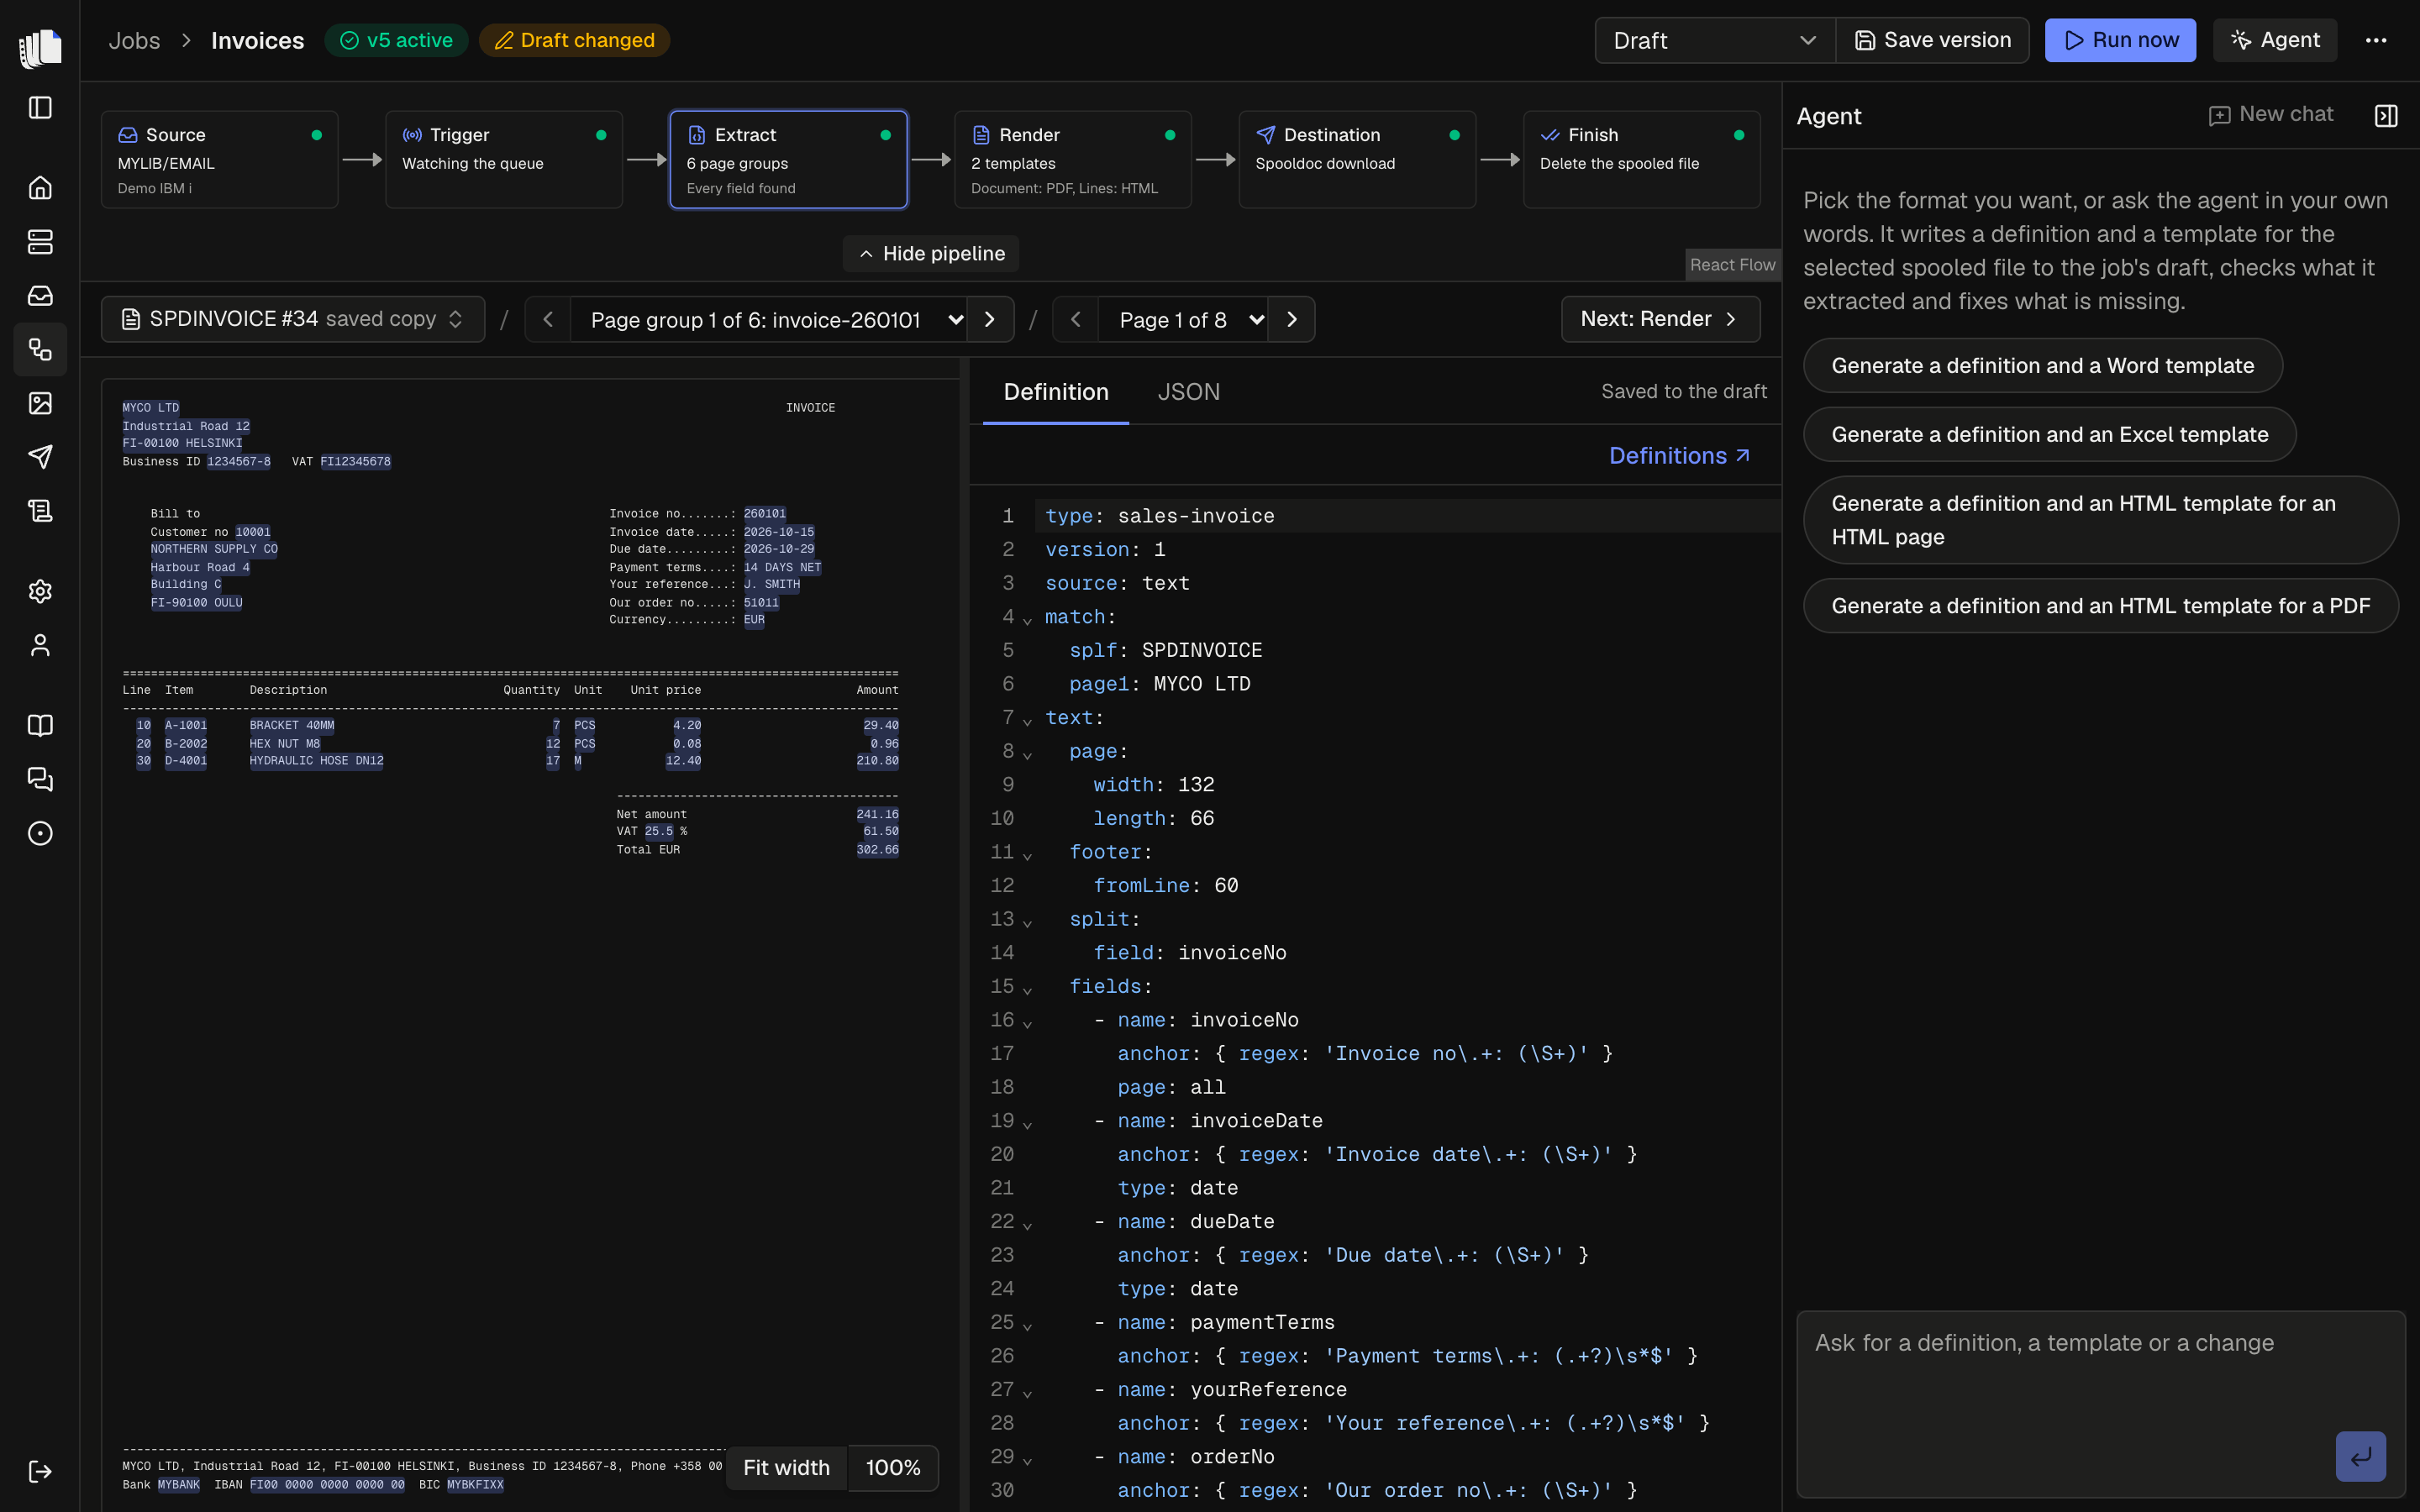Open the scroll document icon in sidebar
Screen dimensions: 2420x1512
coord(40,511)
